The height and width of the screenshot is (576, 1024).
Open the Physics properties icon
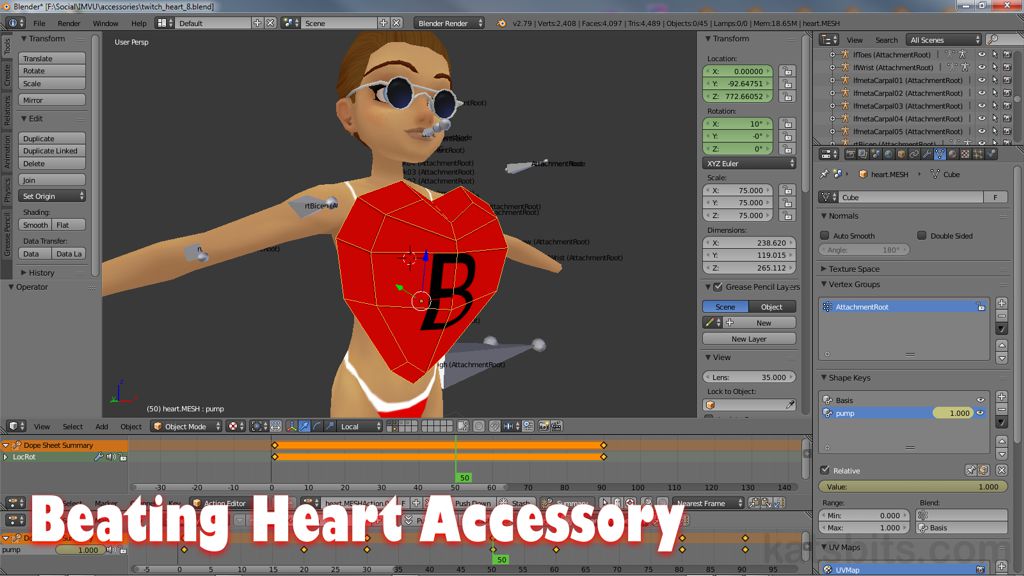tap(991, 154)
